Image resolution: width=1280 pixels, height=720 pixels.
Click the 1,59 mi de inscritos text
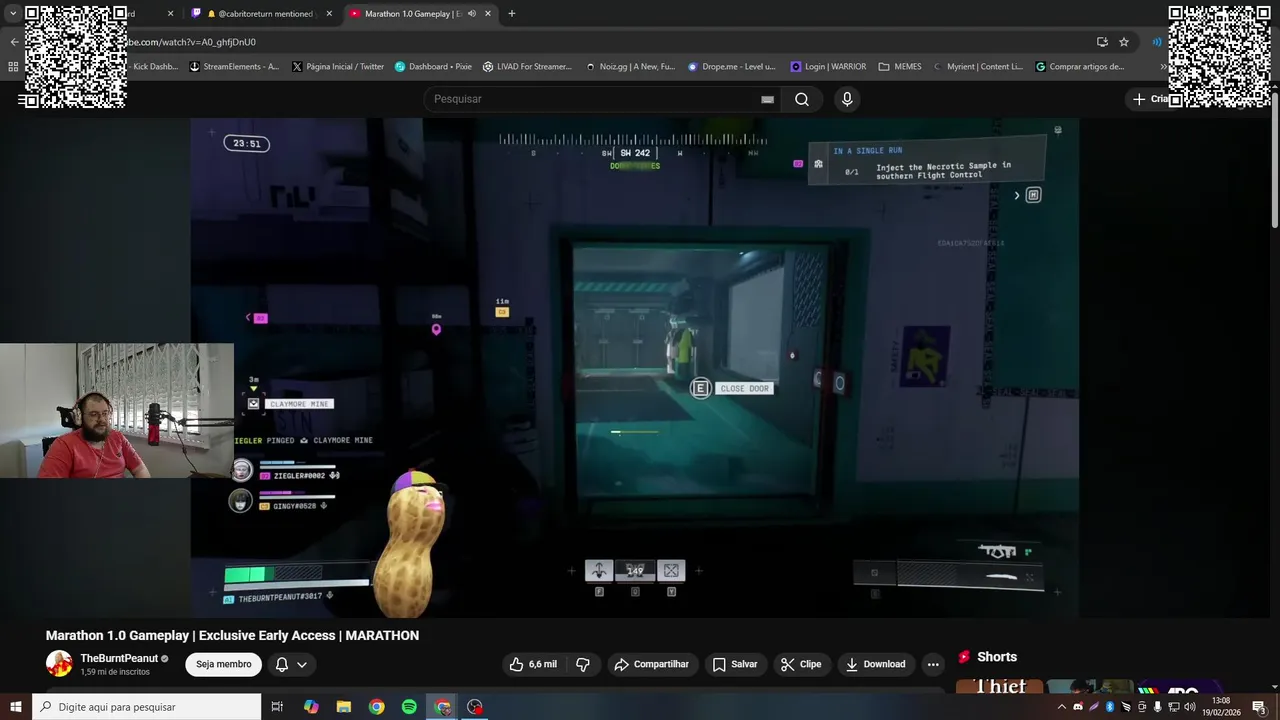[115, 672]
